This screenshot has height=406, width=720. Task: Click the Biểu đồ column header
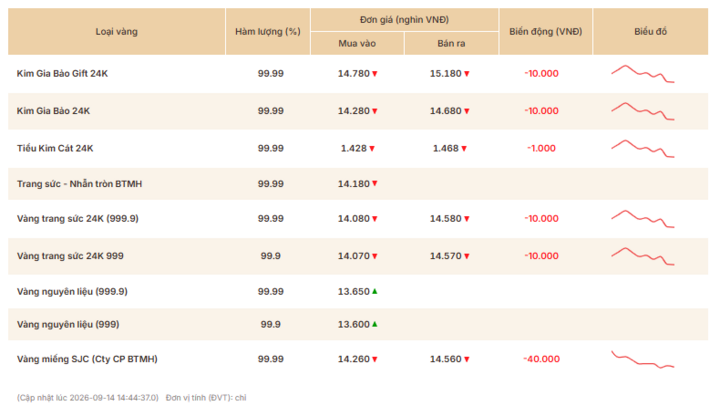pos(650,32)
